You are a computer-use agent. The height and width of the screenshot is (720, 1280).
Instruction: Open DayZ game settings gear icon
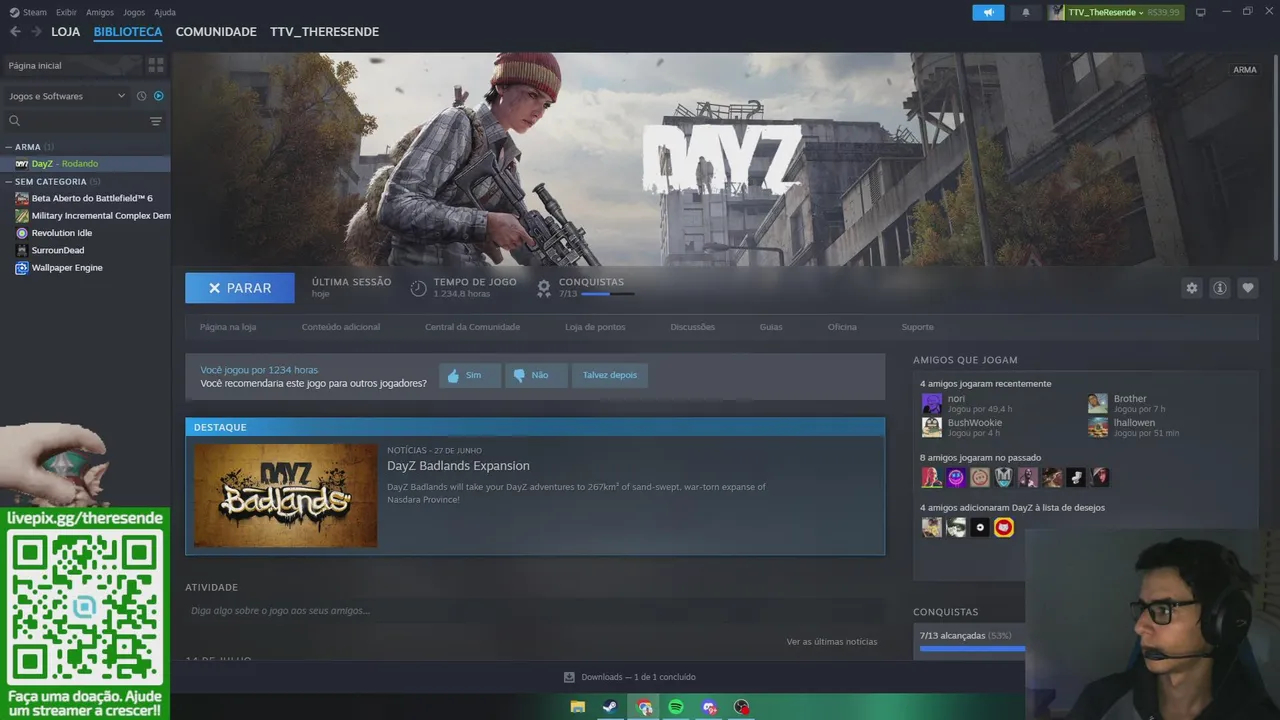point(1192,288)
